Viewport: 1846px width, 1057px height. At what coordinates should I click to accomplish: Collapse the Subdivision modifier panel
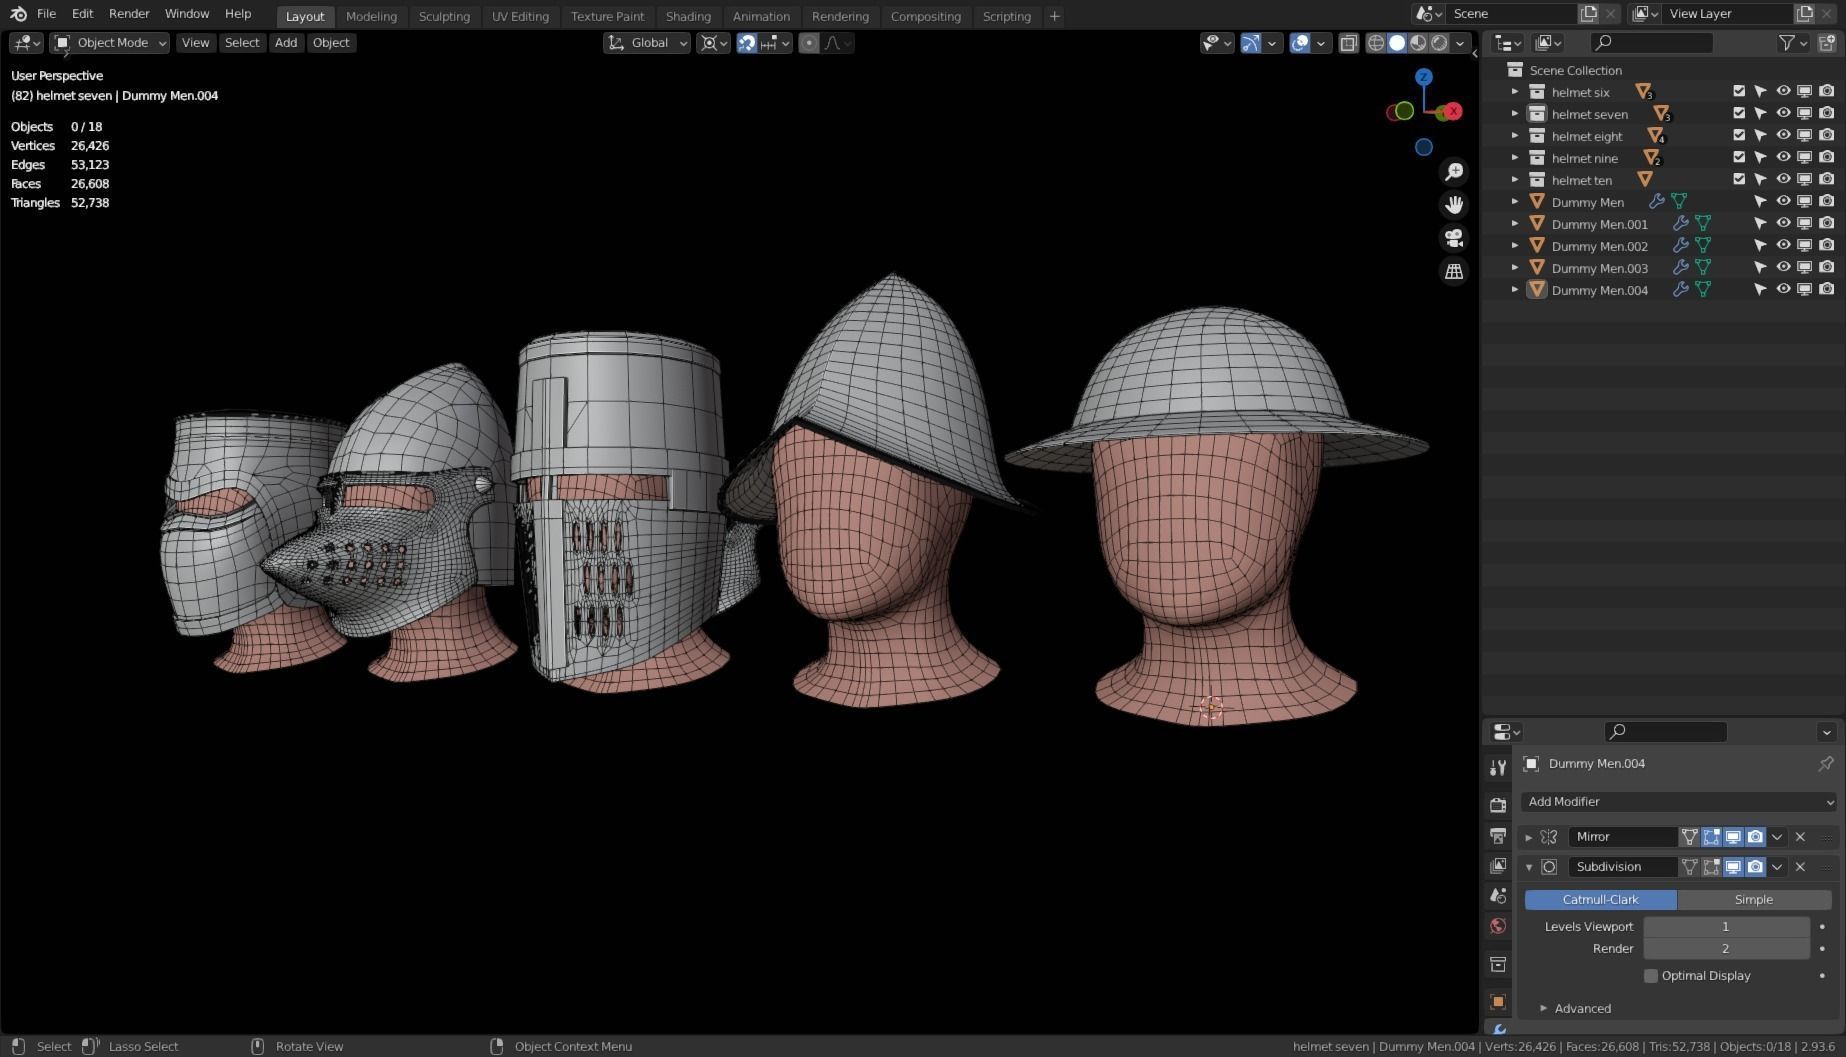pos(1529,867)
